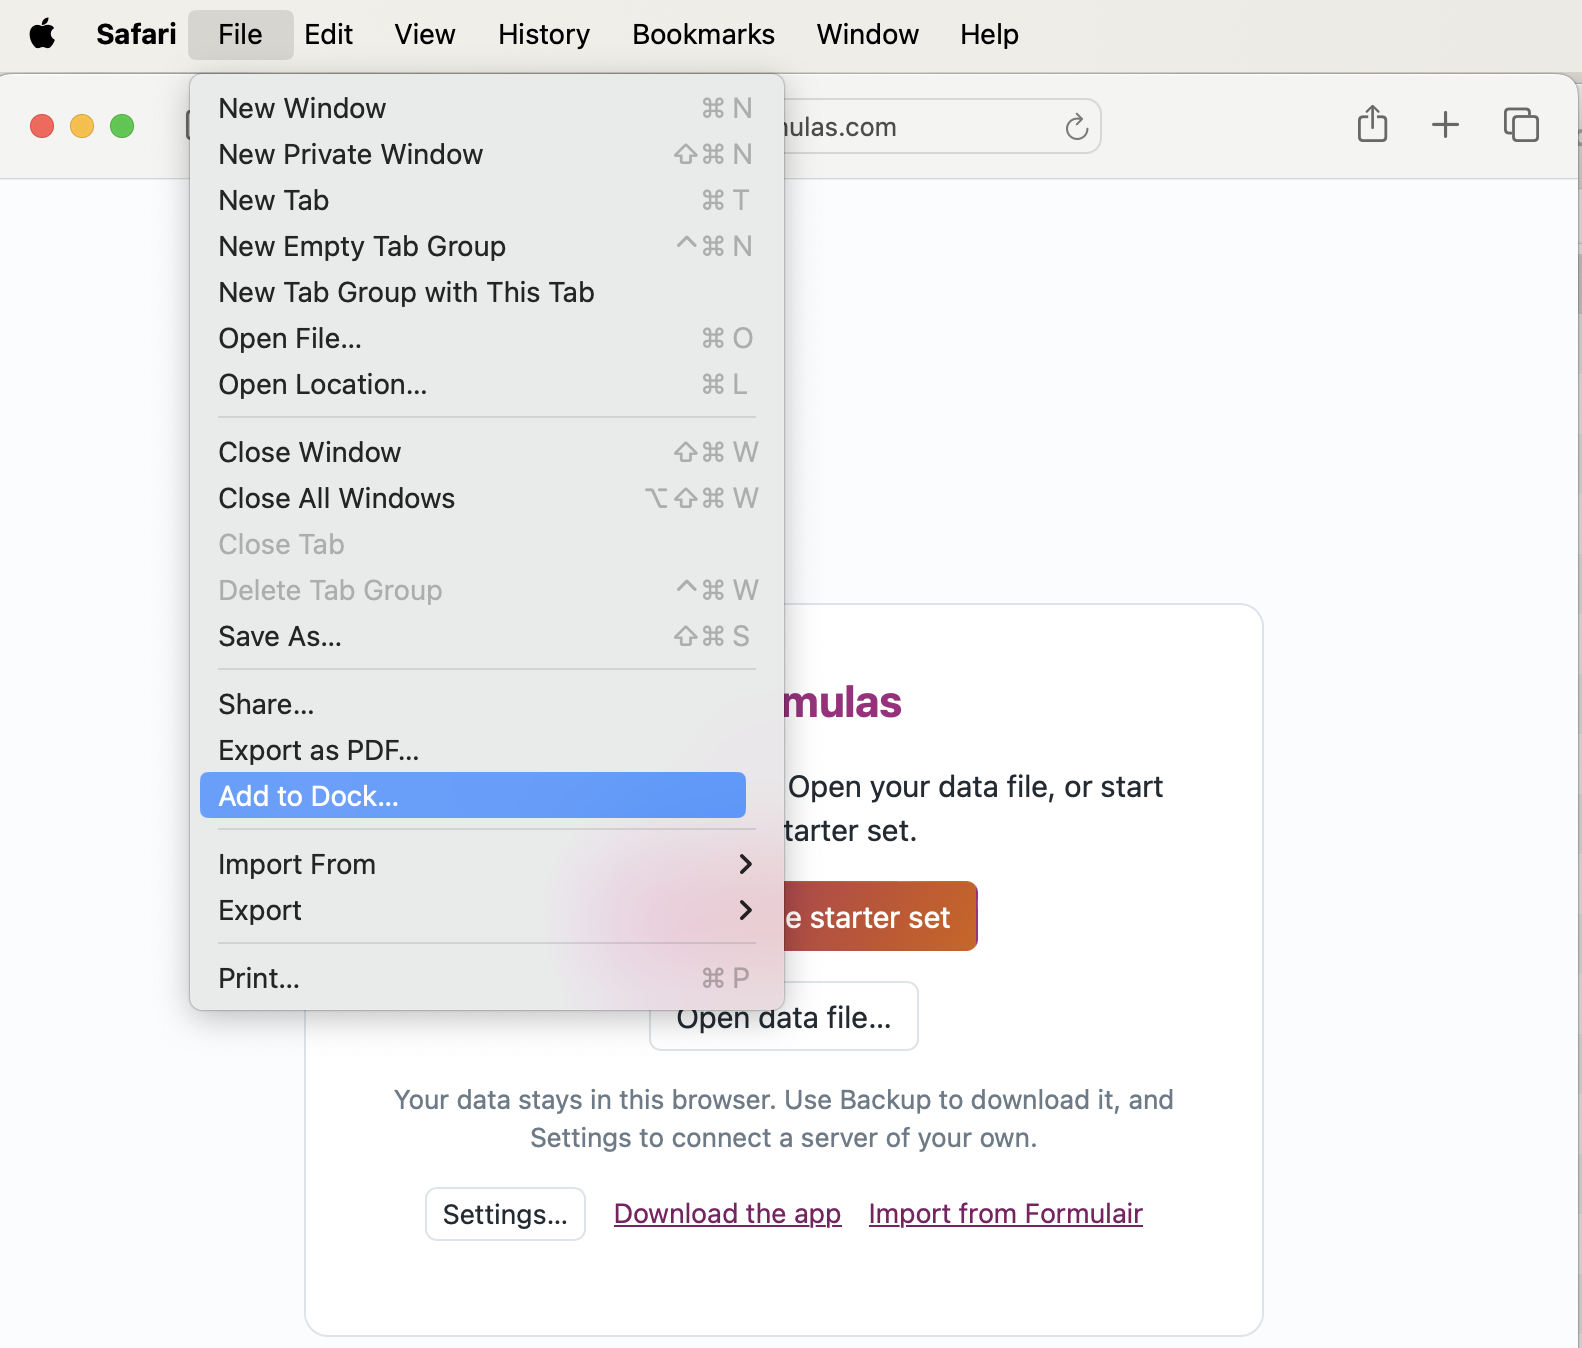Open the Bookmarks menu
This screenshot has height=1348, width=1582.
(x=703, y=34)
